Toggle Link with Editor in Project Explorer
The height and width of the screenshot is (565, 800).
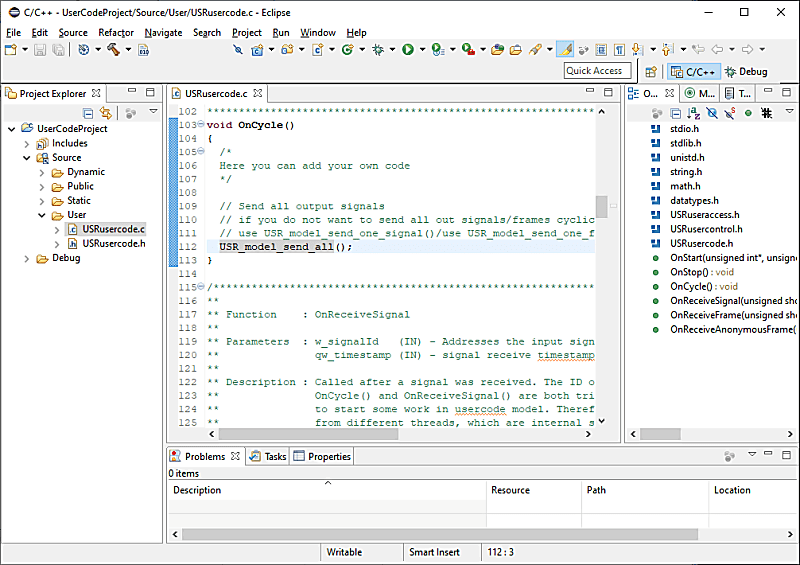point(105,113)
